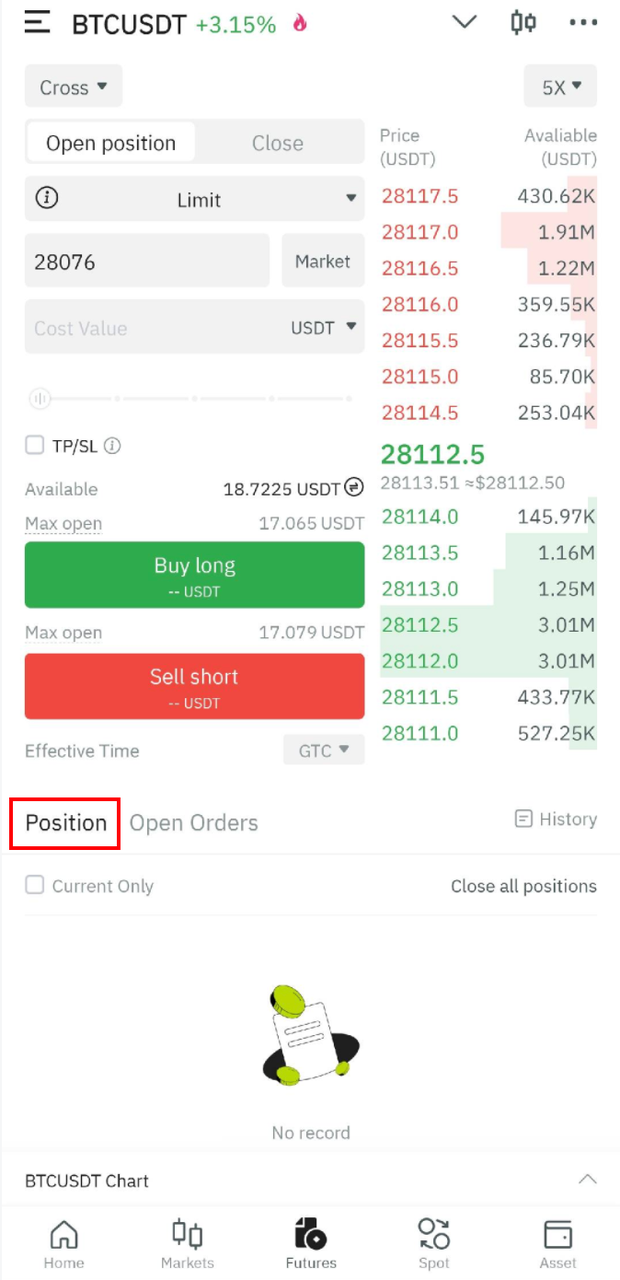Viewport: 620px width, 1280px height.
Task: Click the position size slider handle
Action: (40, 399)
